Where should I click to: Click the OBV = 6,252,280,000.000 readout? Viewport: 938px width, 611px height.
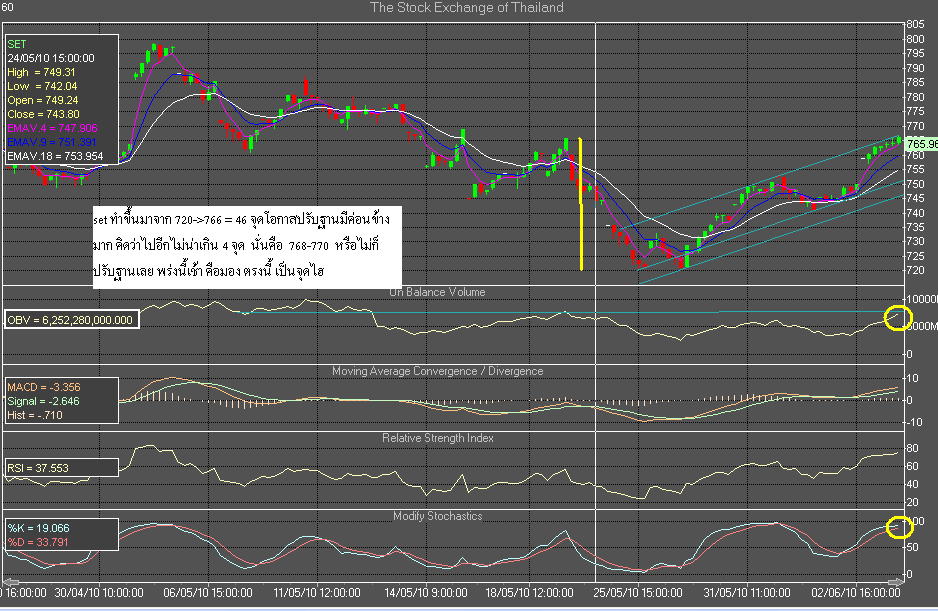pos(70,320)
